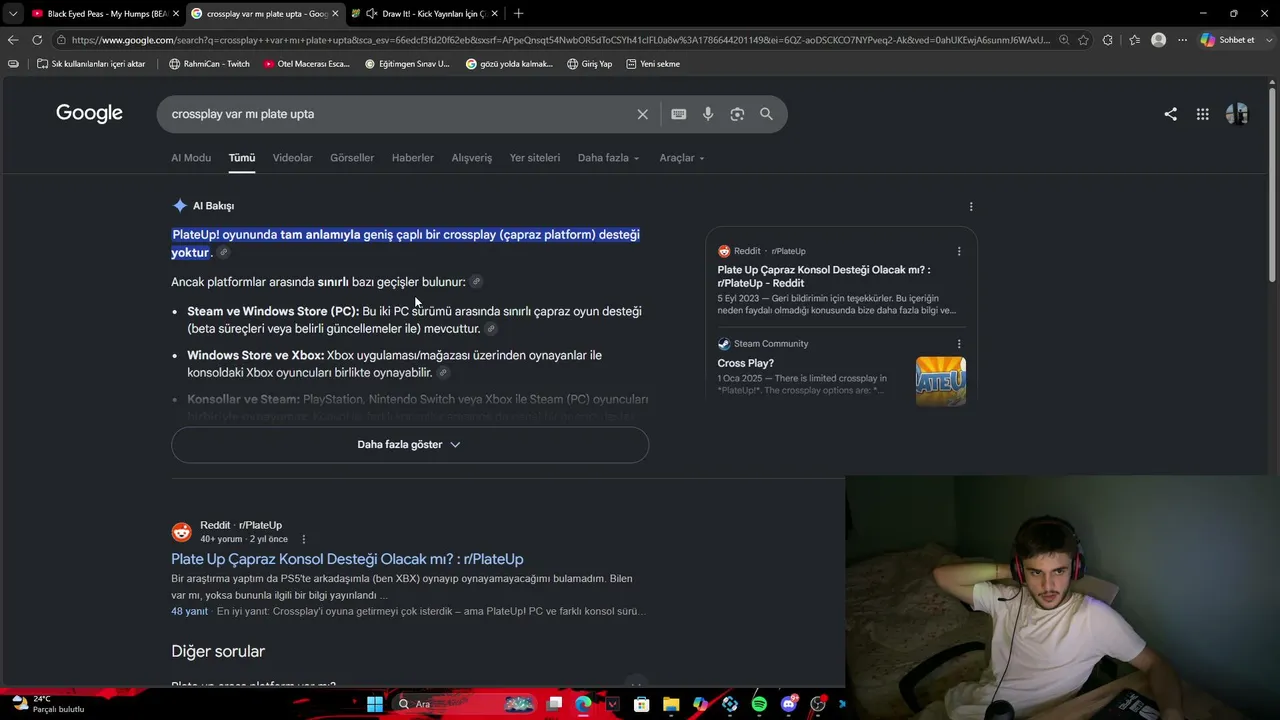Switch to the Görseller tab
The image size is (1280, 720).
pyautogui.click(x=352, y=158)
